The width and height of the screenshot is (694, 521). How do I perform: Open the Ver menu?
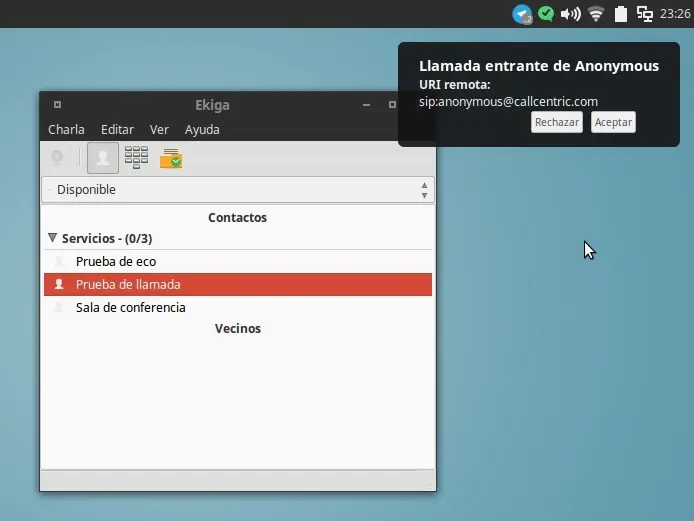[159, 130]
